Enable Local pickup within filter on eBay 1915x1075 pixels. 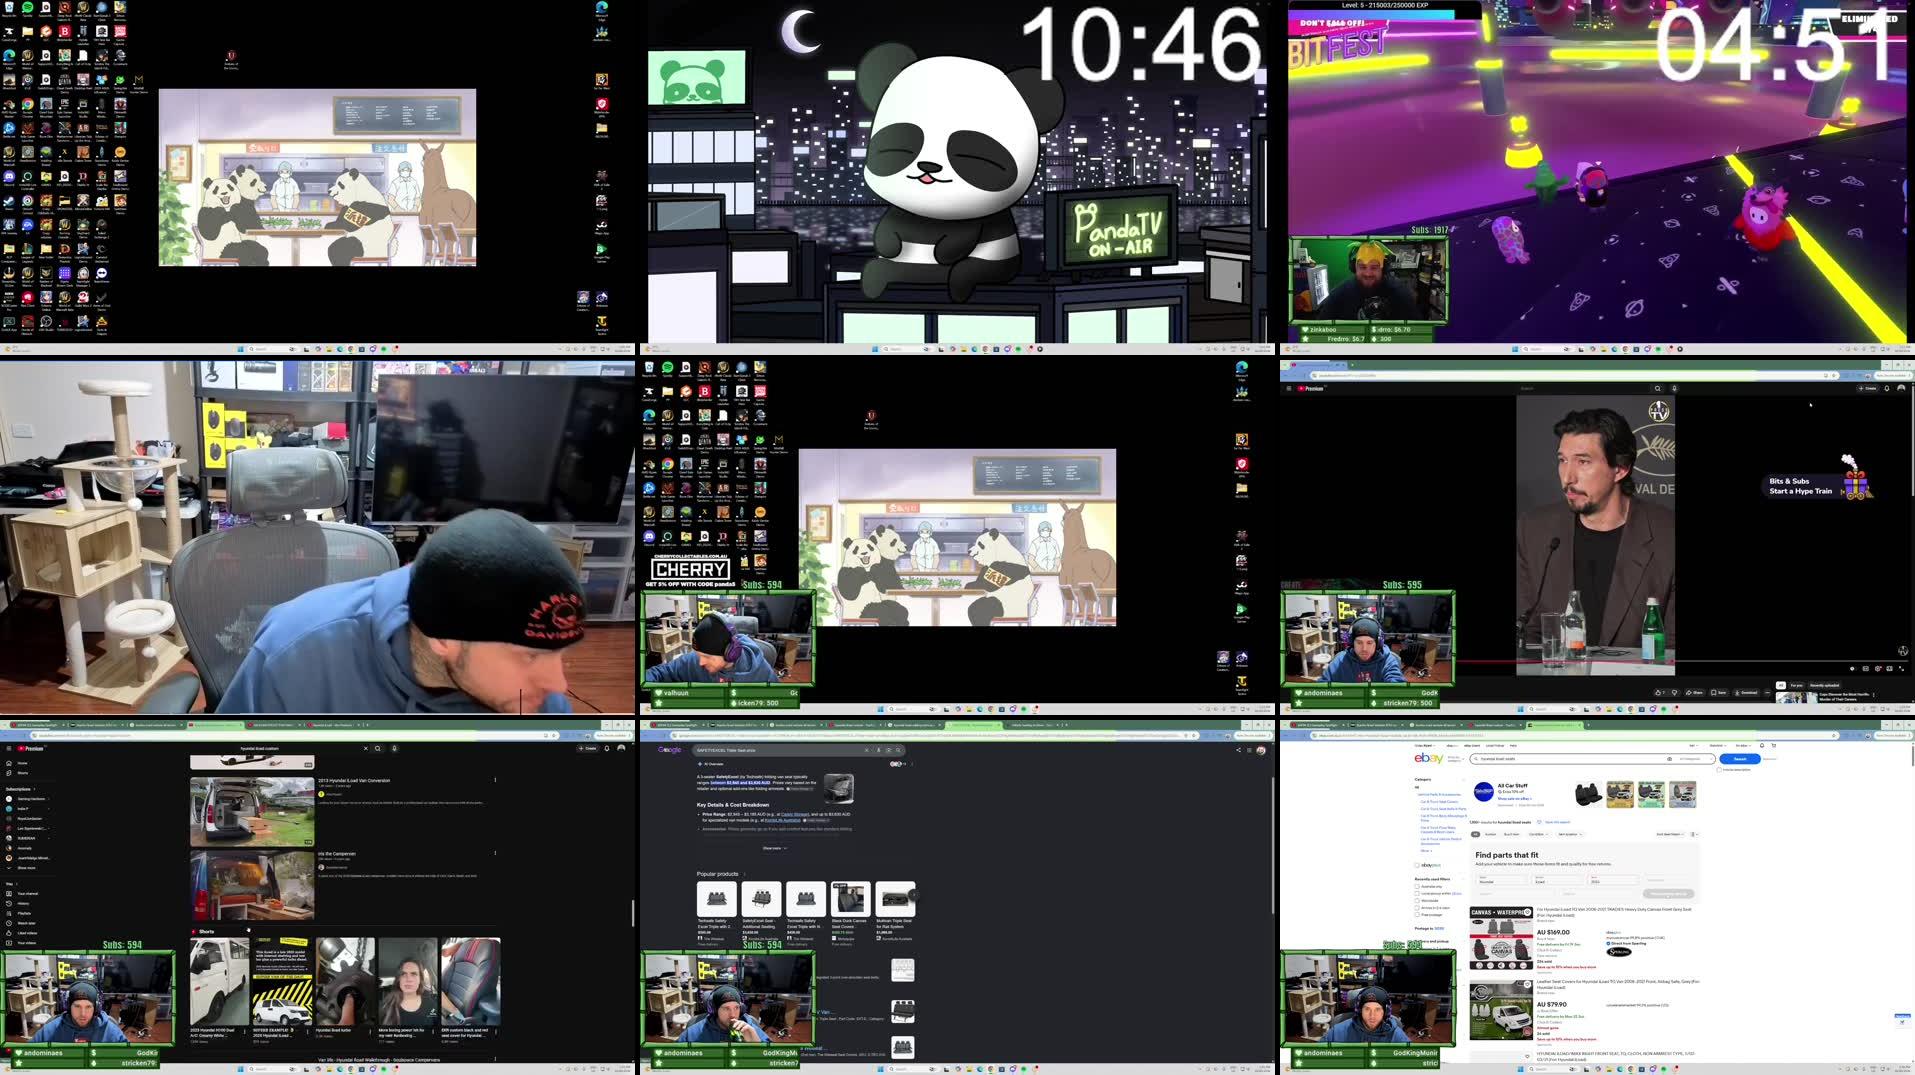click(x=1417, y=893)
